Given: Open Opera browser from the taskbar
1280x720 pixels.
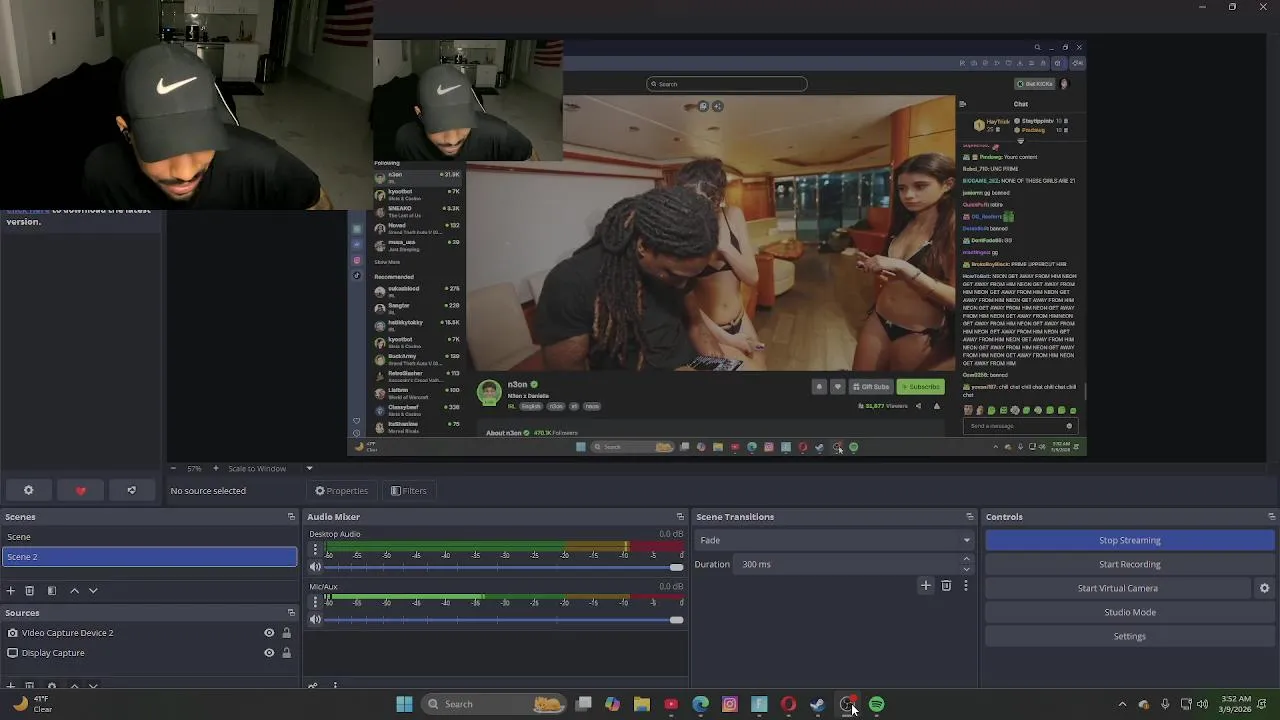Looking at the screenshot, I should point(788,704).
